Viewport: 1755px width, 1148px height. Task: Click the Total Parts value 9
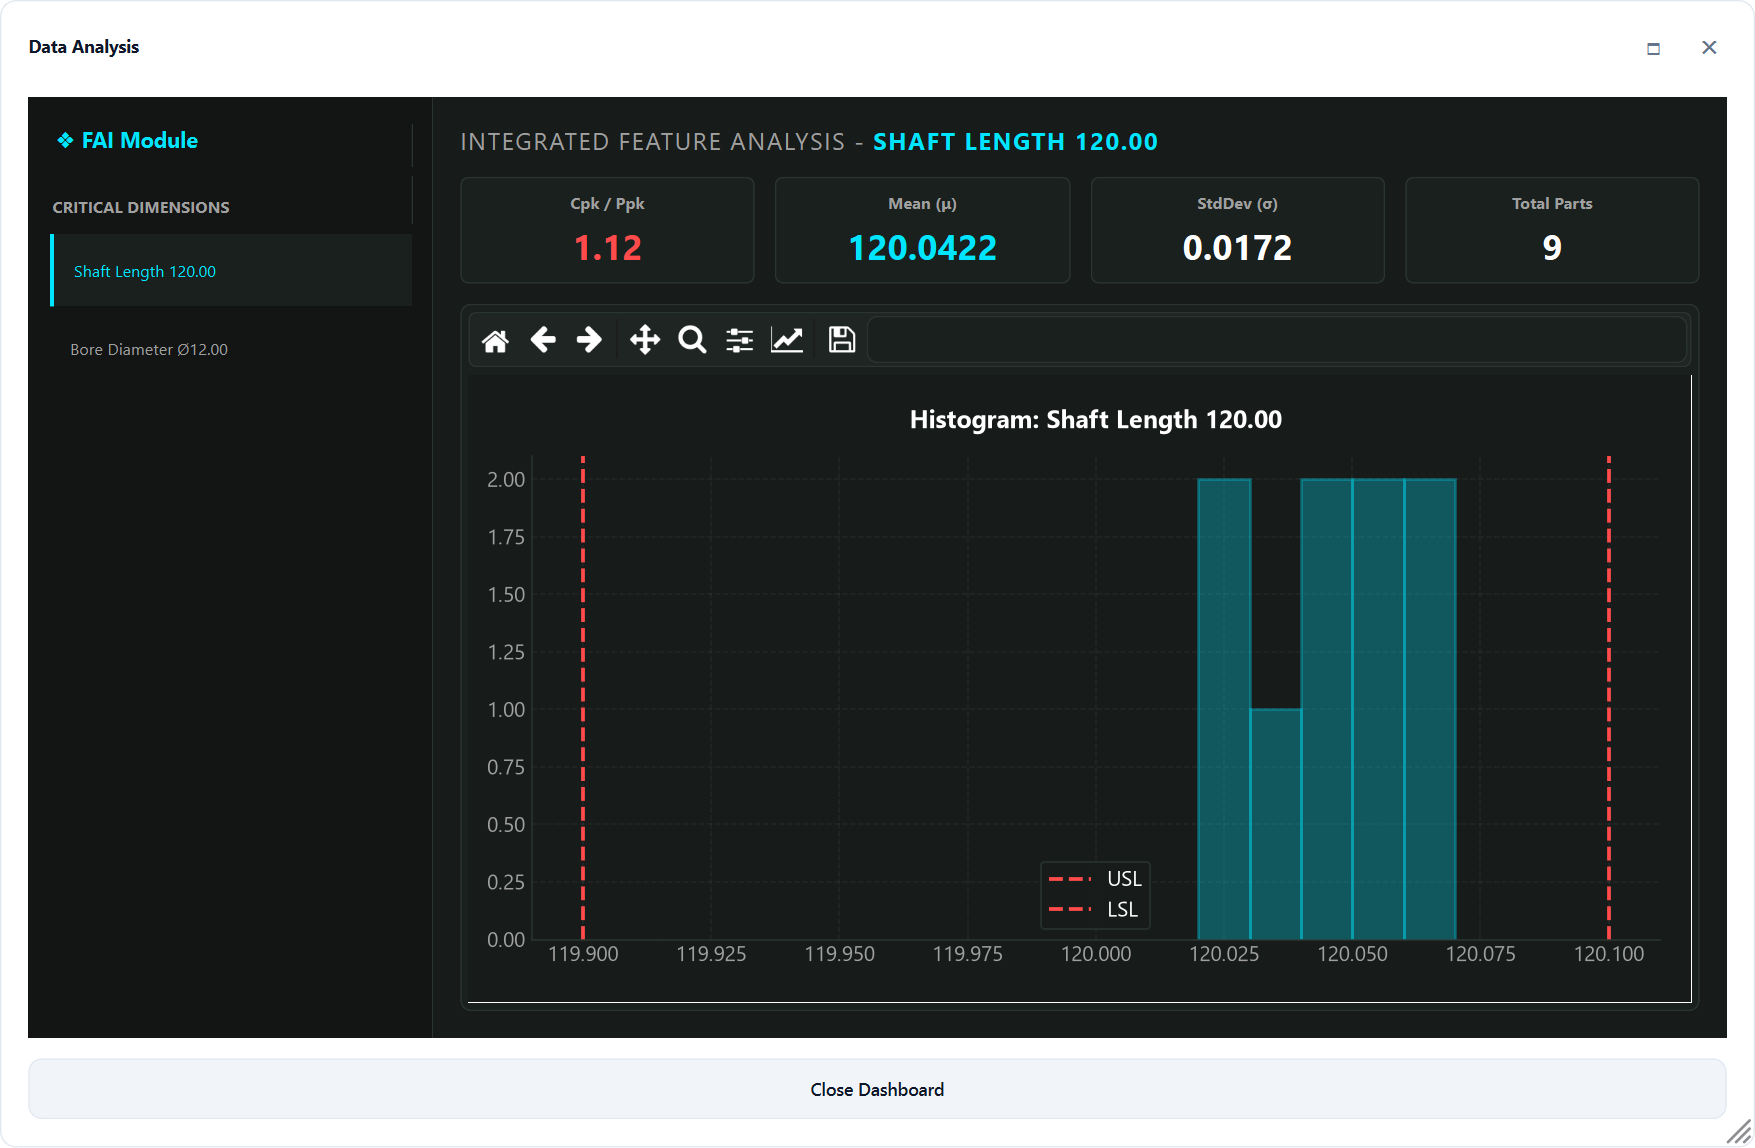click(1552, 248)
